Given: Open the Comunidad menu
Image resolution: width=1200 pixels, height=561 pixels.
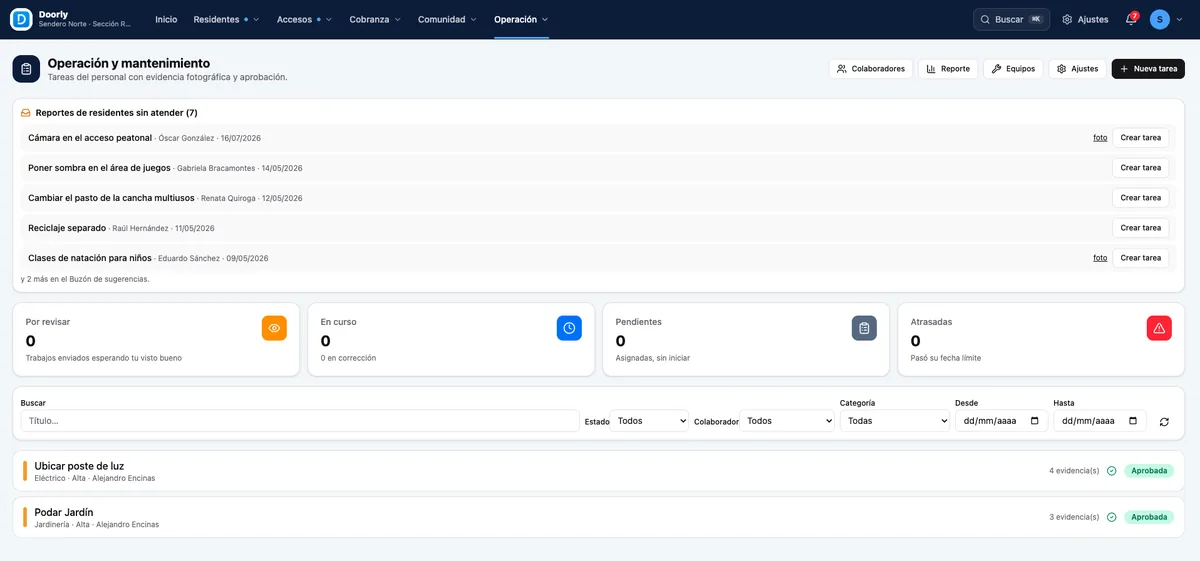Looking at the screenshot, I should pos(447,19).
